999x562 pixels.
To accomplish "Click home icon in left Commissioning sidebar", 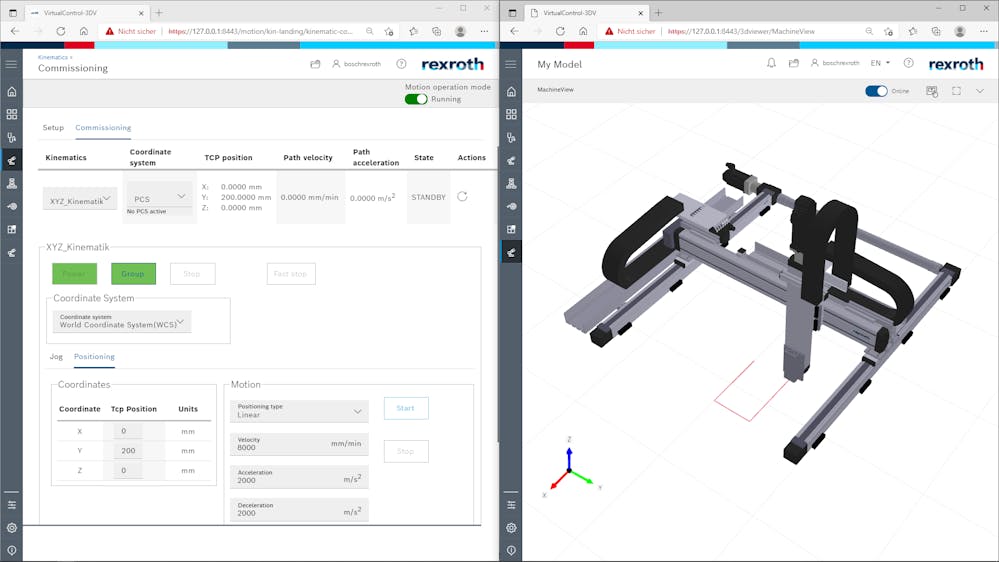I will coord(12,91).
